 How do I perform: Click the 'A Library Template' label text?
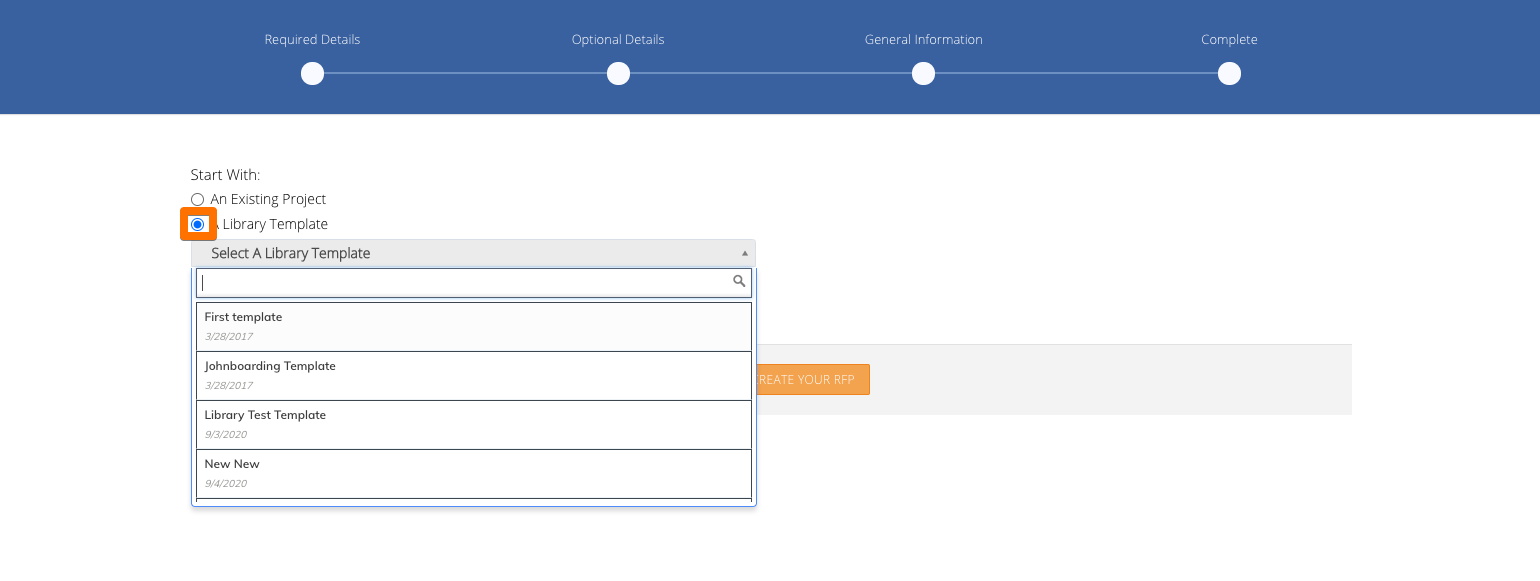[x=275, y=224]
